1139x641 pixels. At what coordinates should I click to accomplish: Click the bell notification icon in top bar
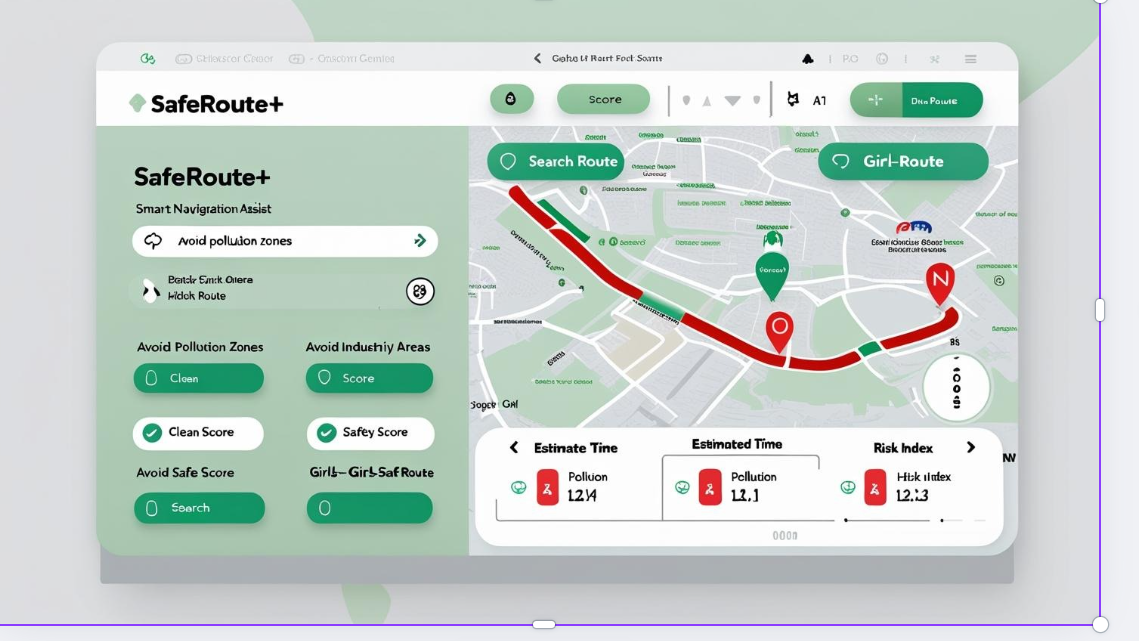[808, 59]
